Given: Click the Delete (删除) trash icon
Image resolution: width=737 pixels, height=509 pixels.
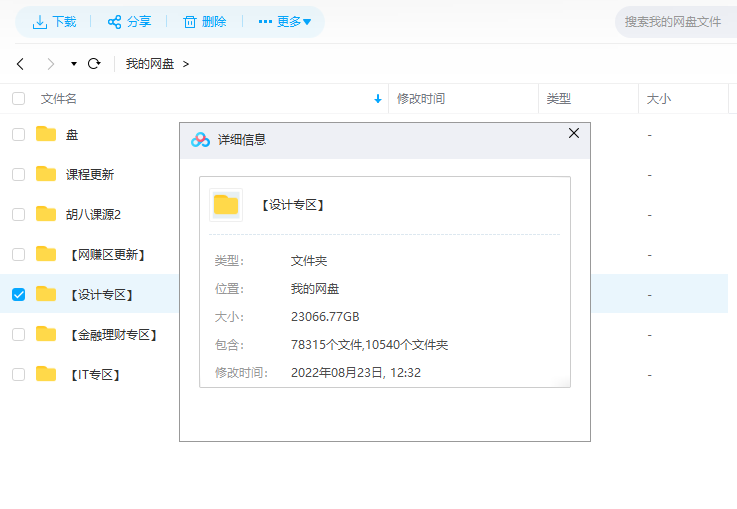Looking at the screenshot, I should click(x=189, y=21).
